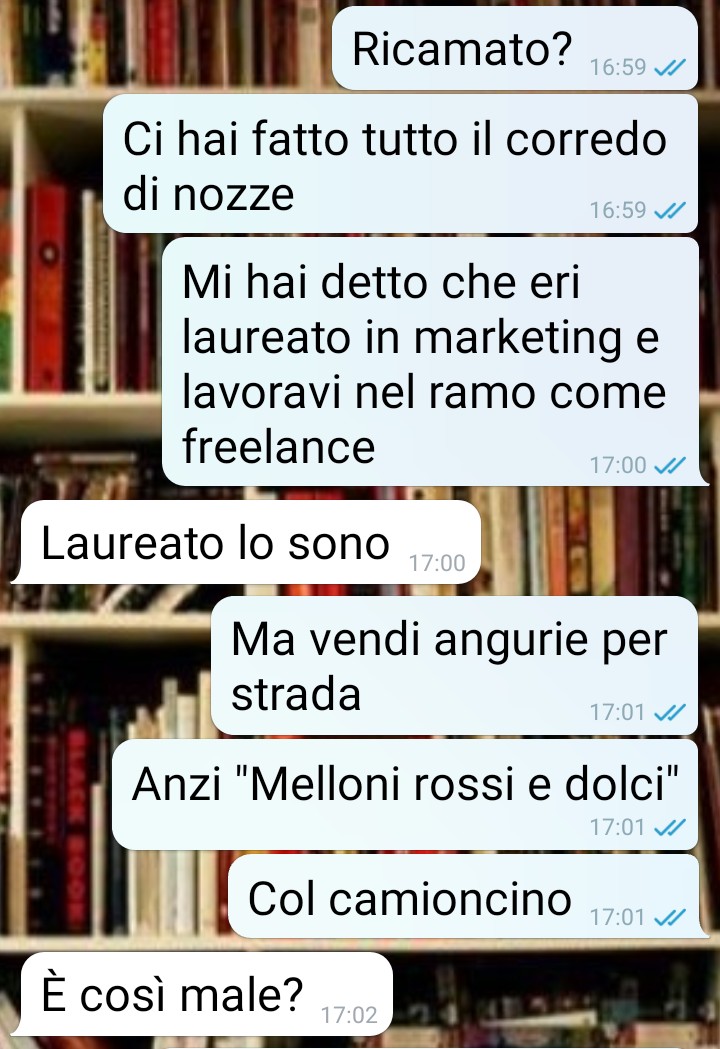Tap the 16:59 timestamp on "Ricamato?"
The width and height of the screenshot is (720, 1049).
618,68
